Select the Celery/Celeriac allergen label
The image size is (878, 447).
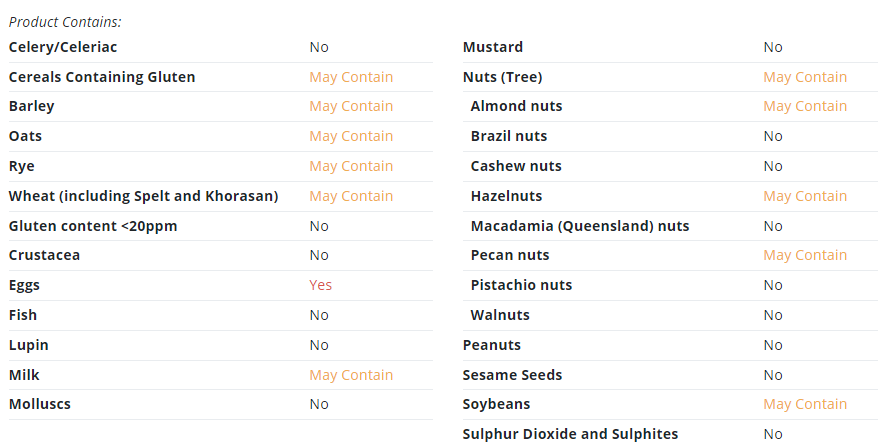[63, 47]
